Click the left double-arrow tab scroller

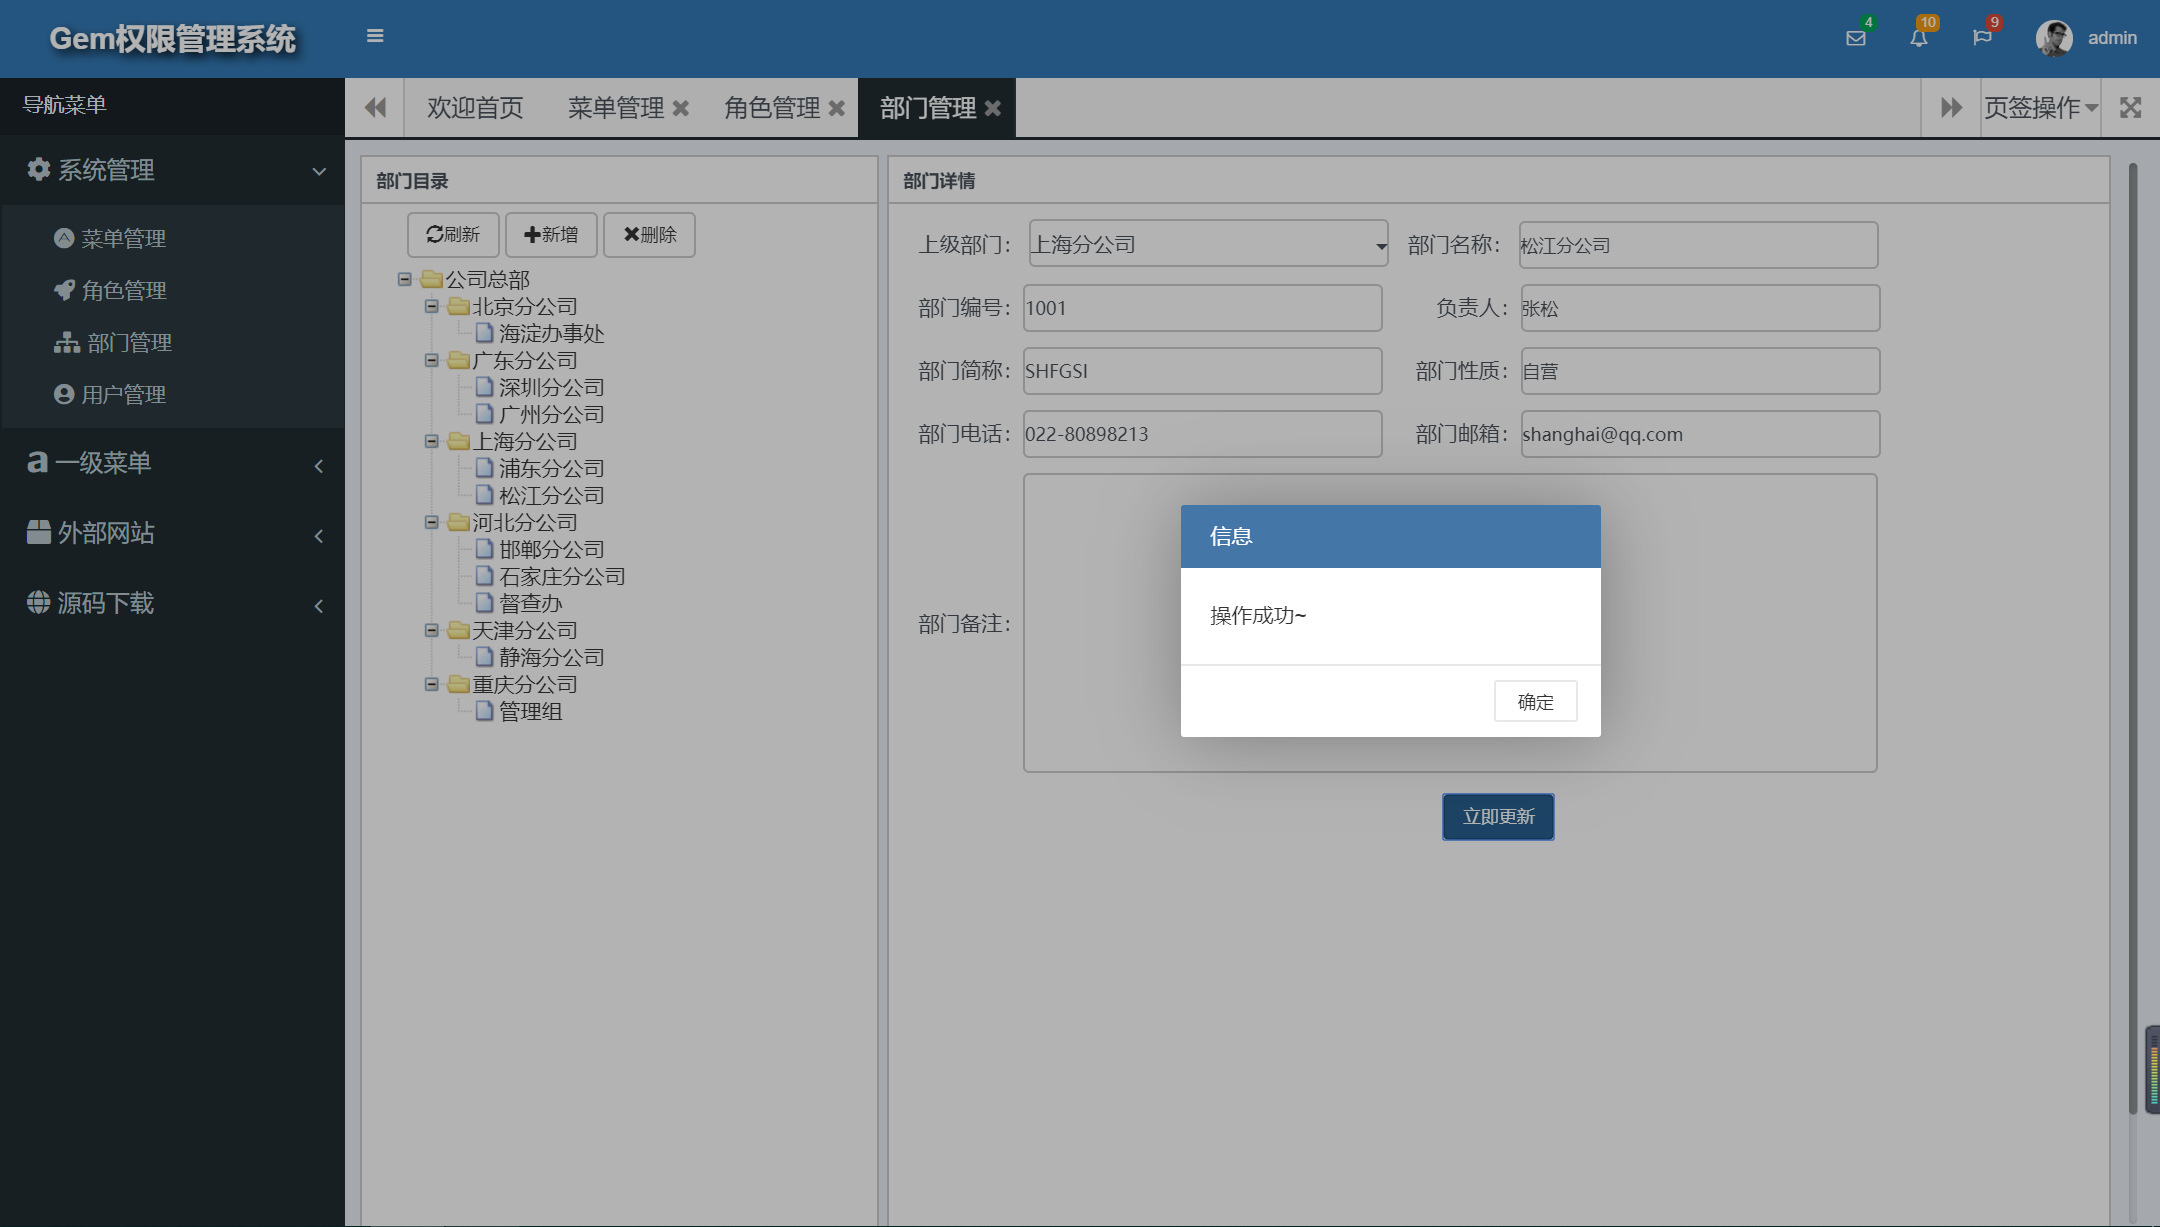pos(375,107)
